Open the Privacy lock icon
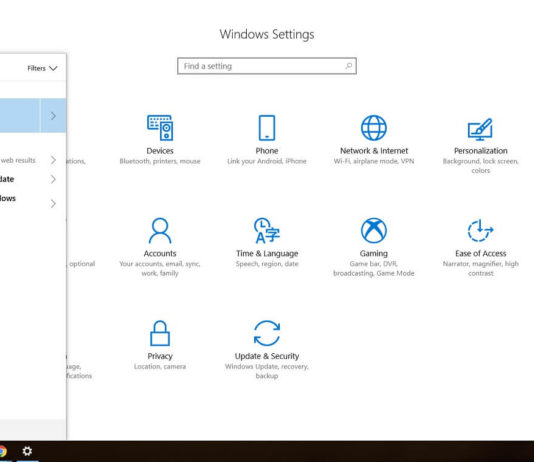Screen dimensions: 534x462 pyautogui.click(x=160, y=333)
